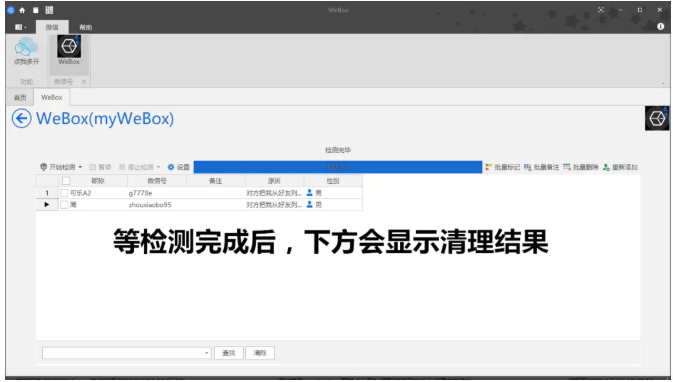Check the checkbox for 周 row
673x382 pixels.
coord(64,205)
